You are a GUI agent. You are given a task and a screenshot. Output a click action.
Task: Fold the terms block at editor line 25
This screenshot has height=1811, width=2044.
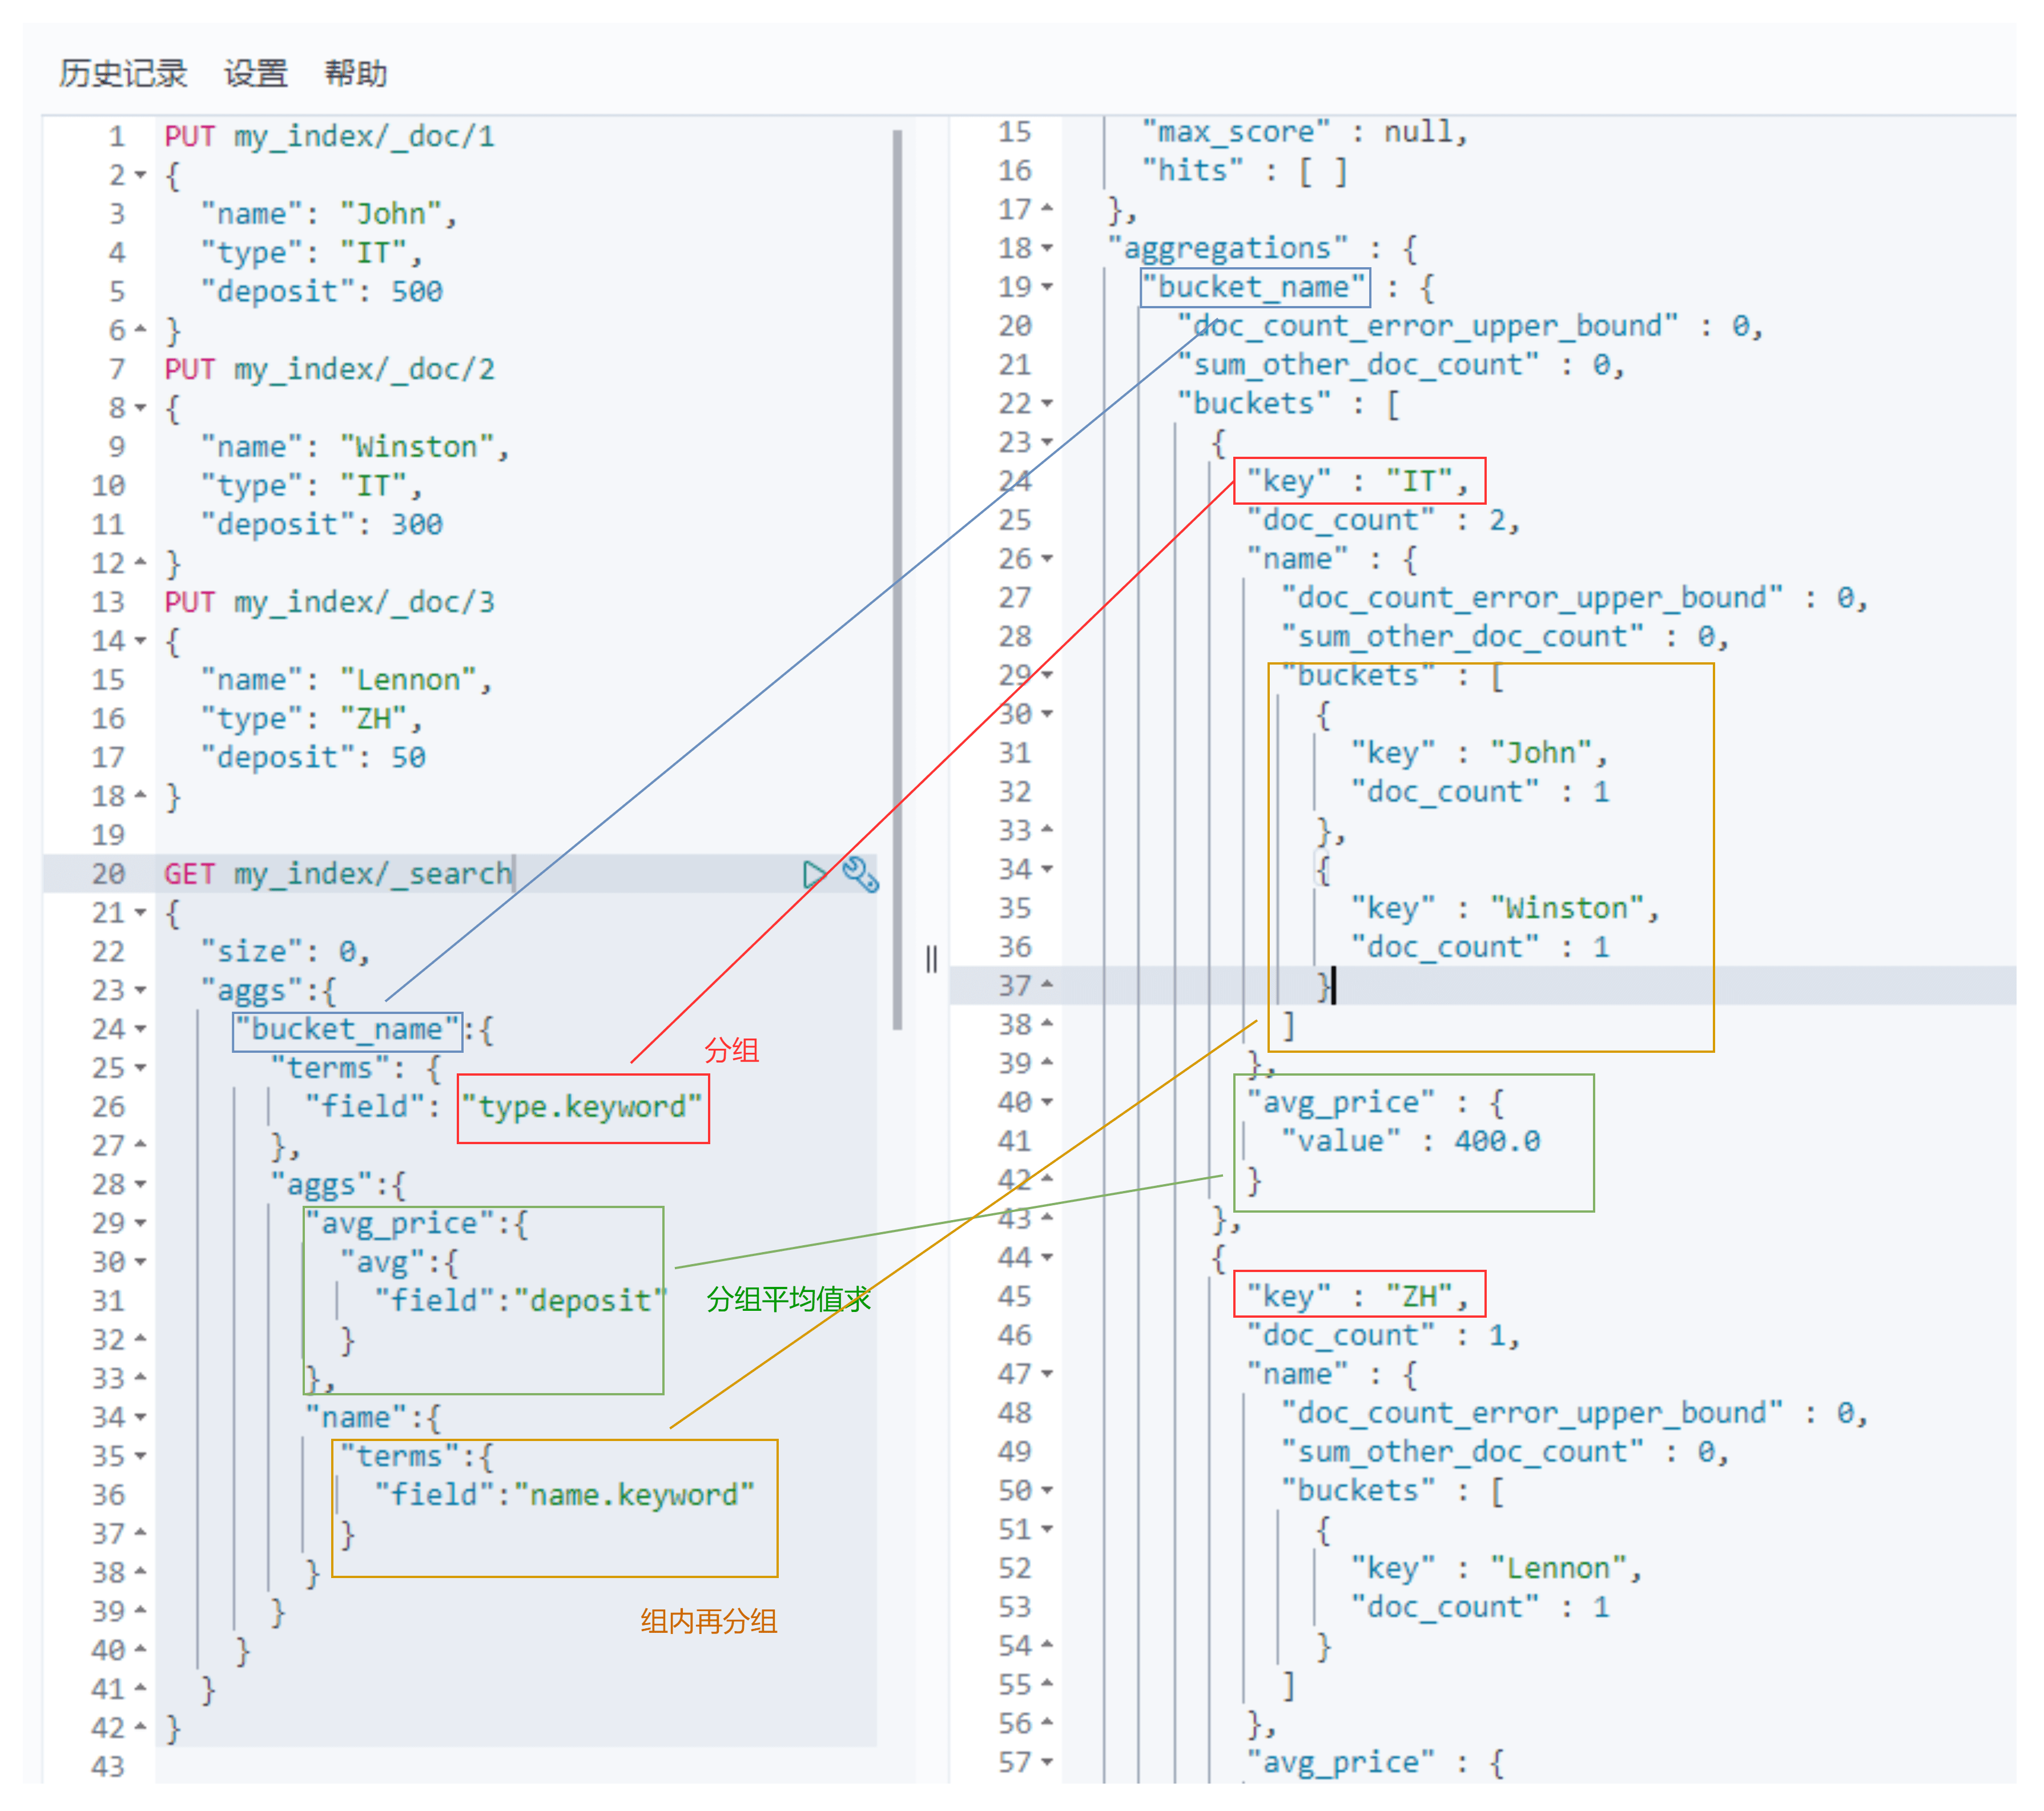[141, 1068]
